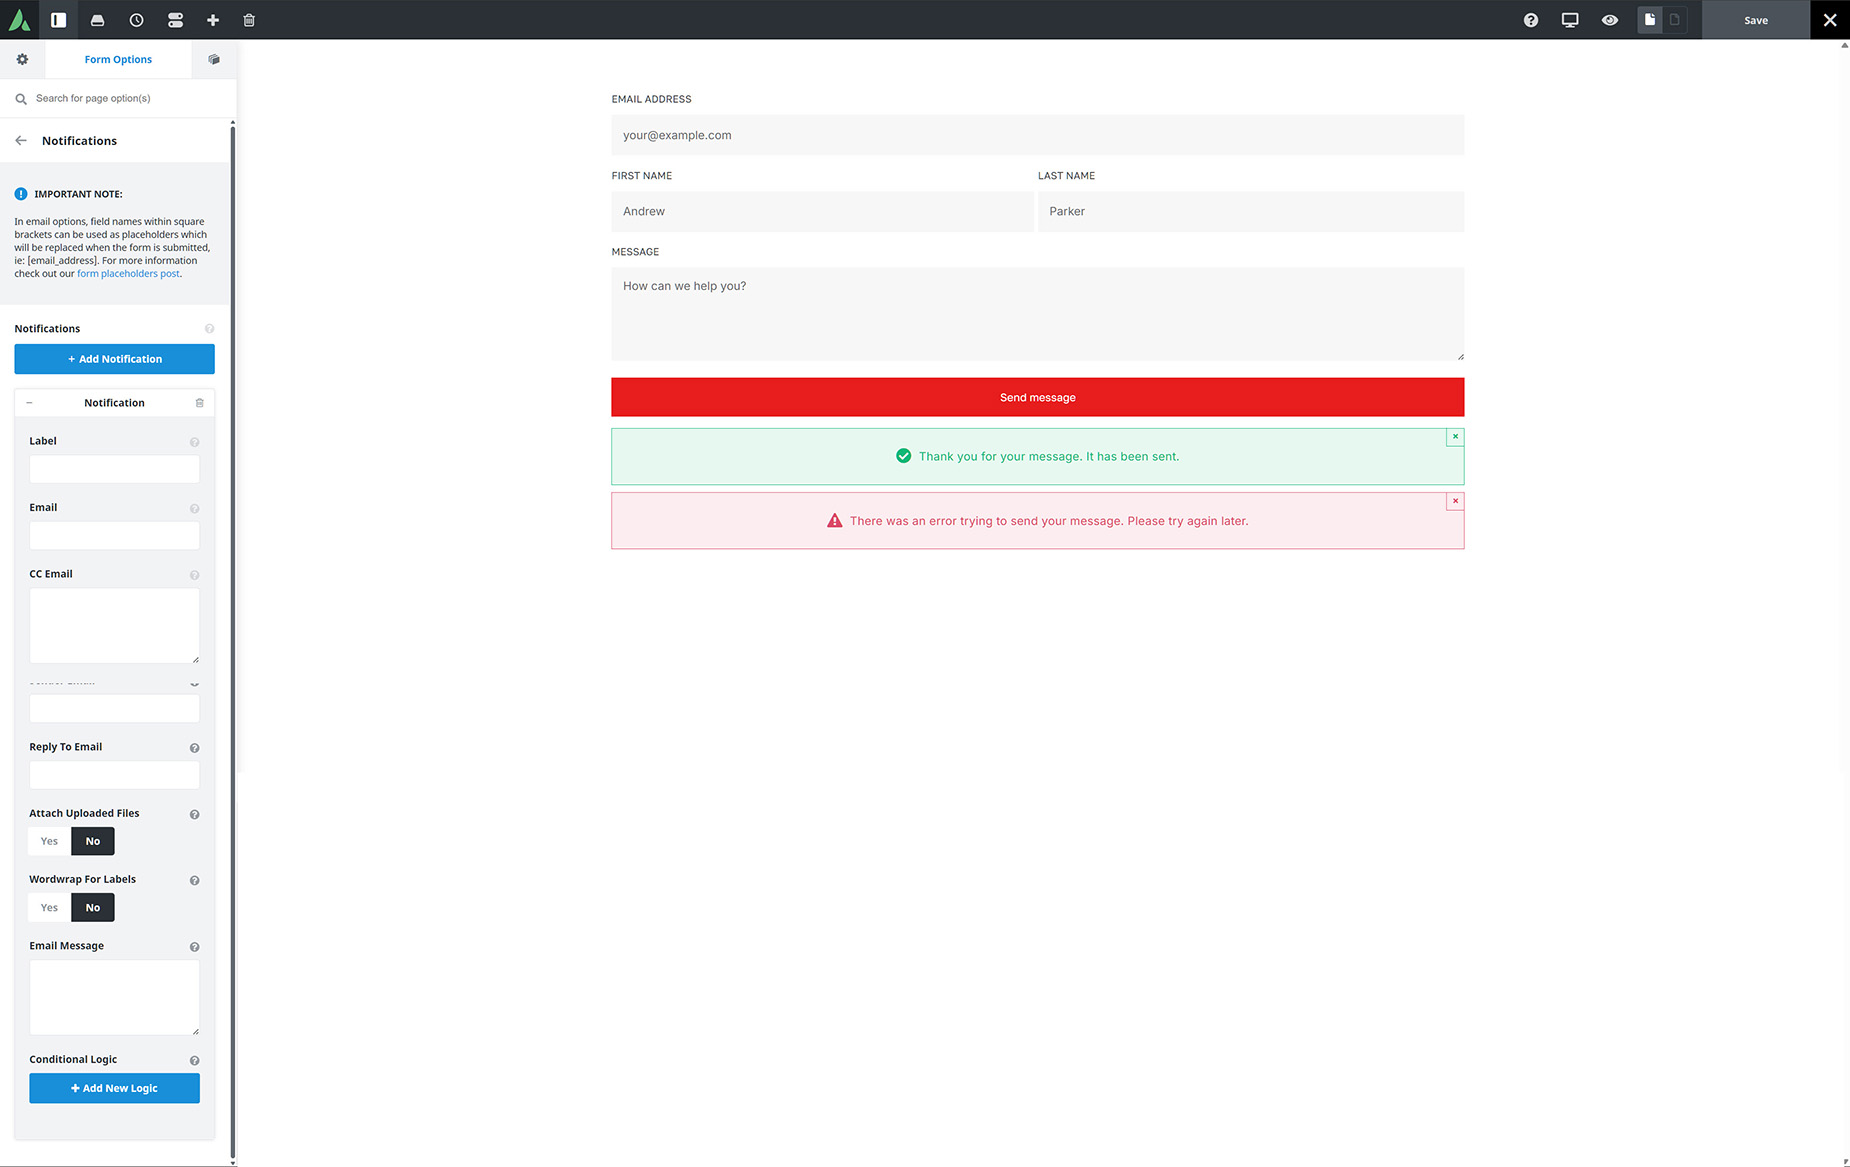
Task: Select the outlined page icon in top bar
Action: (1675, 20)
